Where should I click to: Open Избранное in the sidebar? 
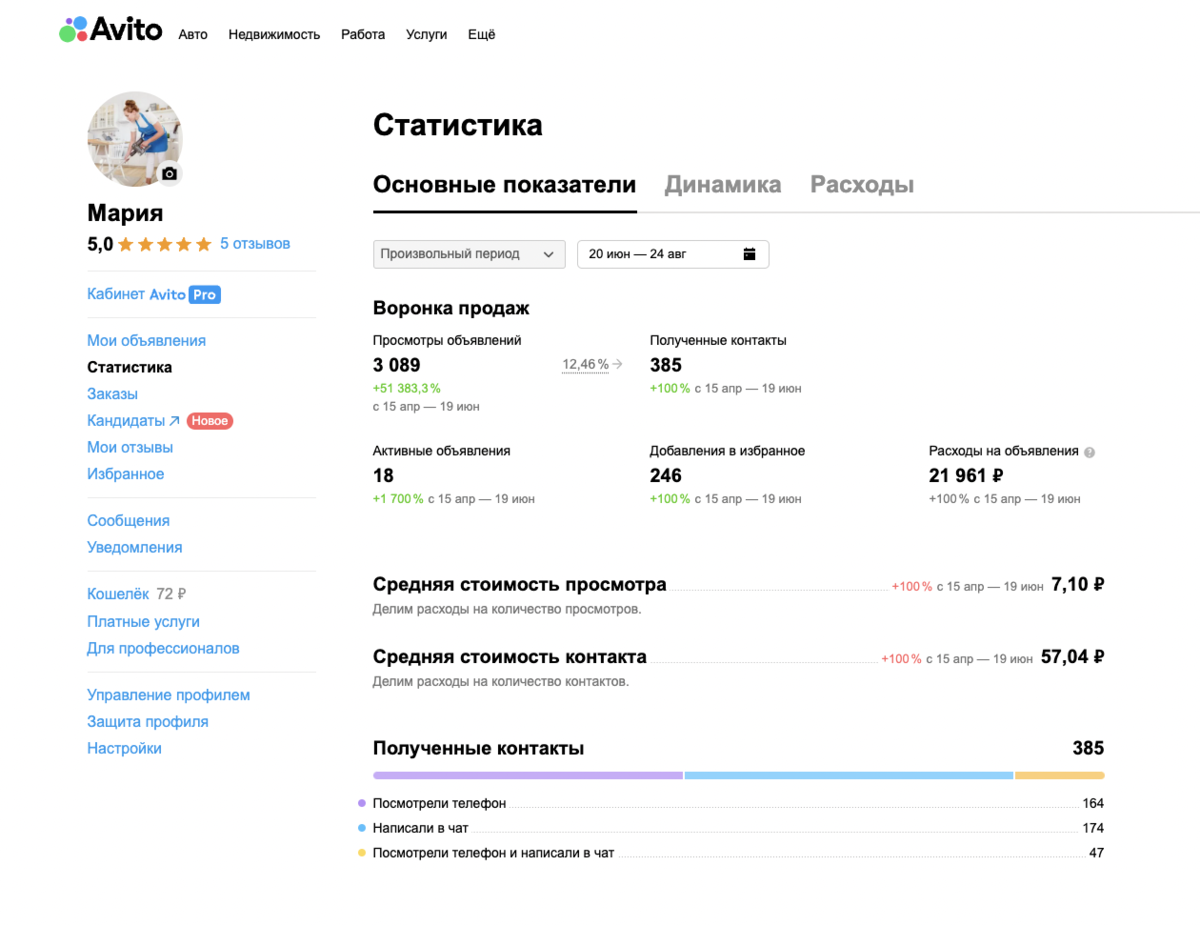(125, 474)
